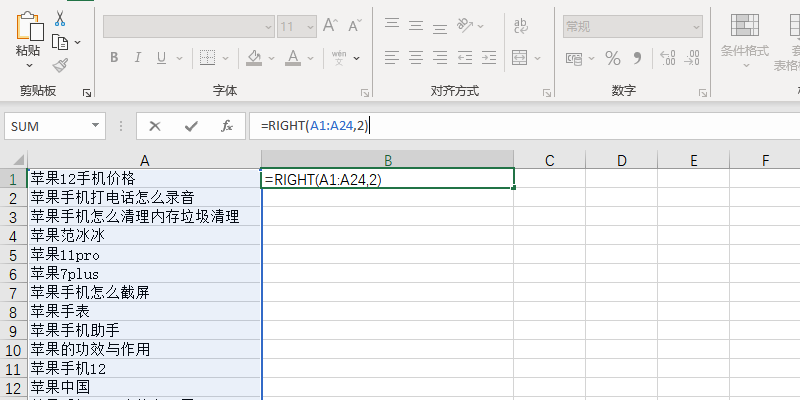The width and height of the screenshot is (800, 400).
Task: Open the phonetic guide dropdown arrow
Action: (357, 58)
